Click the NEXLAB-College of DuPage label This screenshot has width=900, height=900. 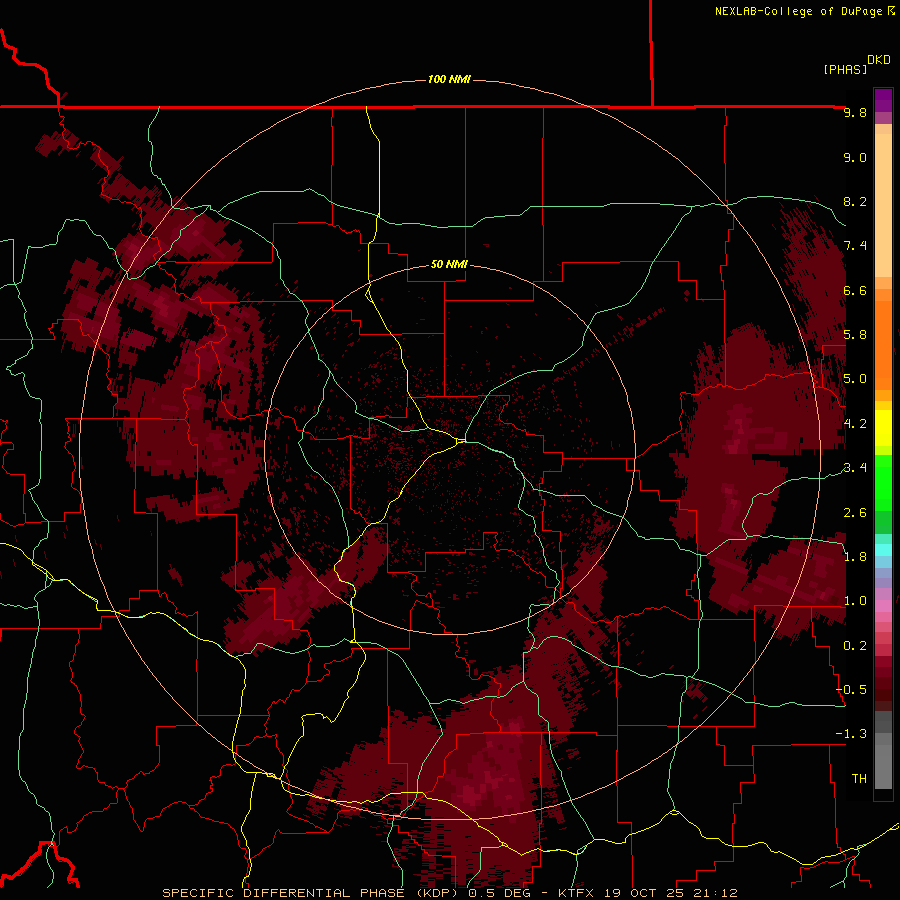(x=798, y=11)
